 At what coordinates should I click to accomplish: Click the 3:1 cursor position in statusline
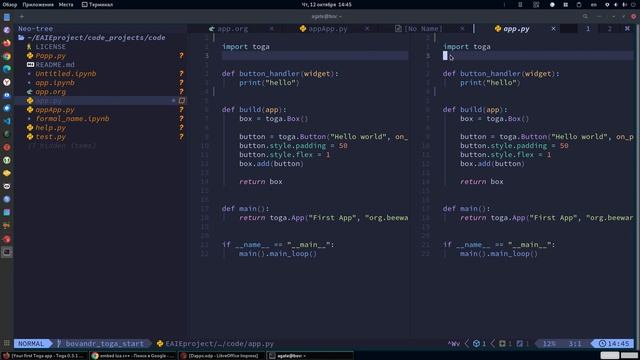click(x=575, y=344)
